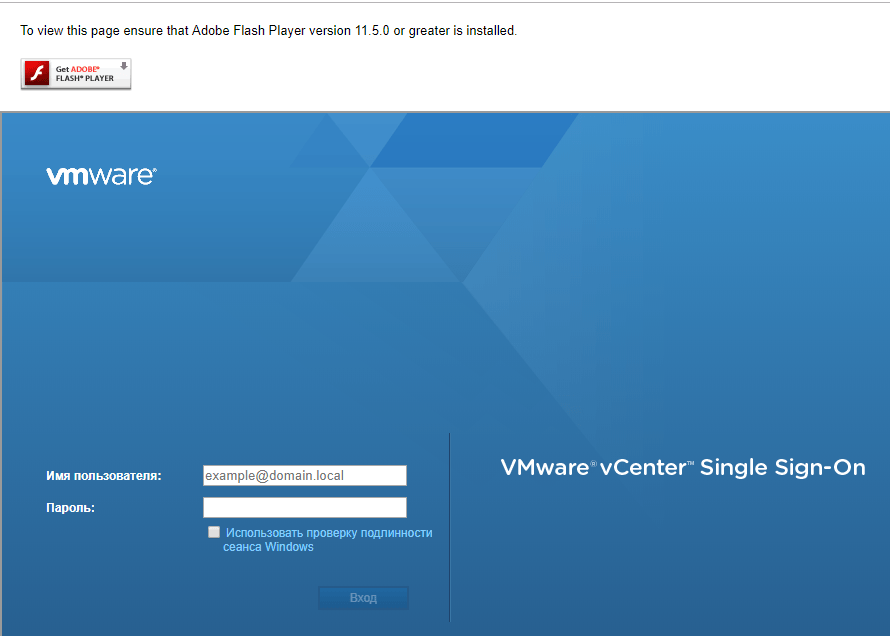Click the 'сеанса Windows' label text

pos(268,547)
